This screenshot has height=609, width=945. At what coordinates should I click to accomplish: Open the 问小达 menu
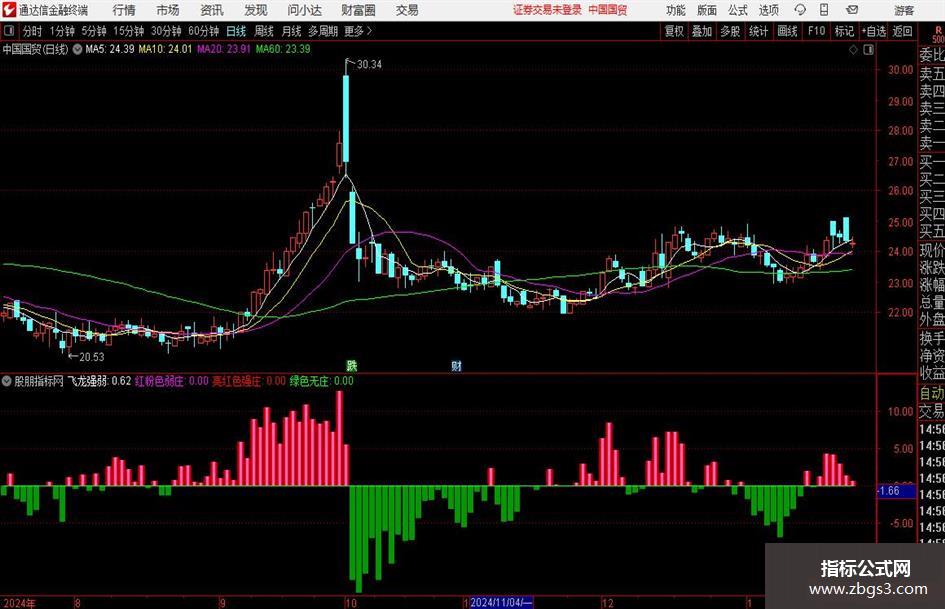tap(304, 10)
